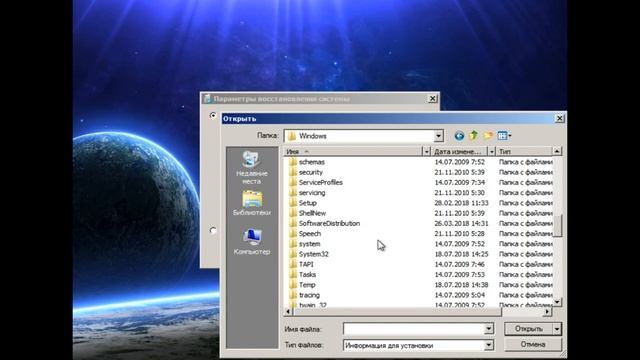Select the TAPI folder icon
The height and width of the screenshot is (360, 640).
pos(292,264)
